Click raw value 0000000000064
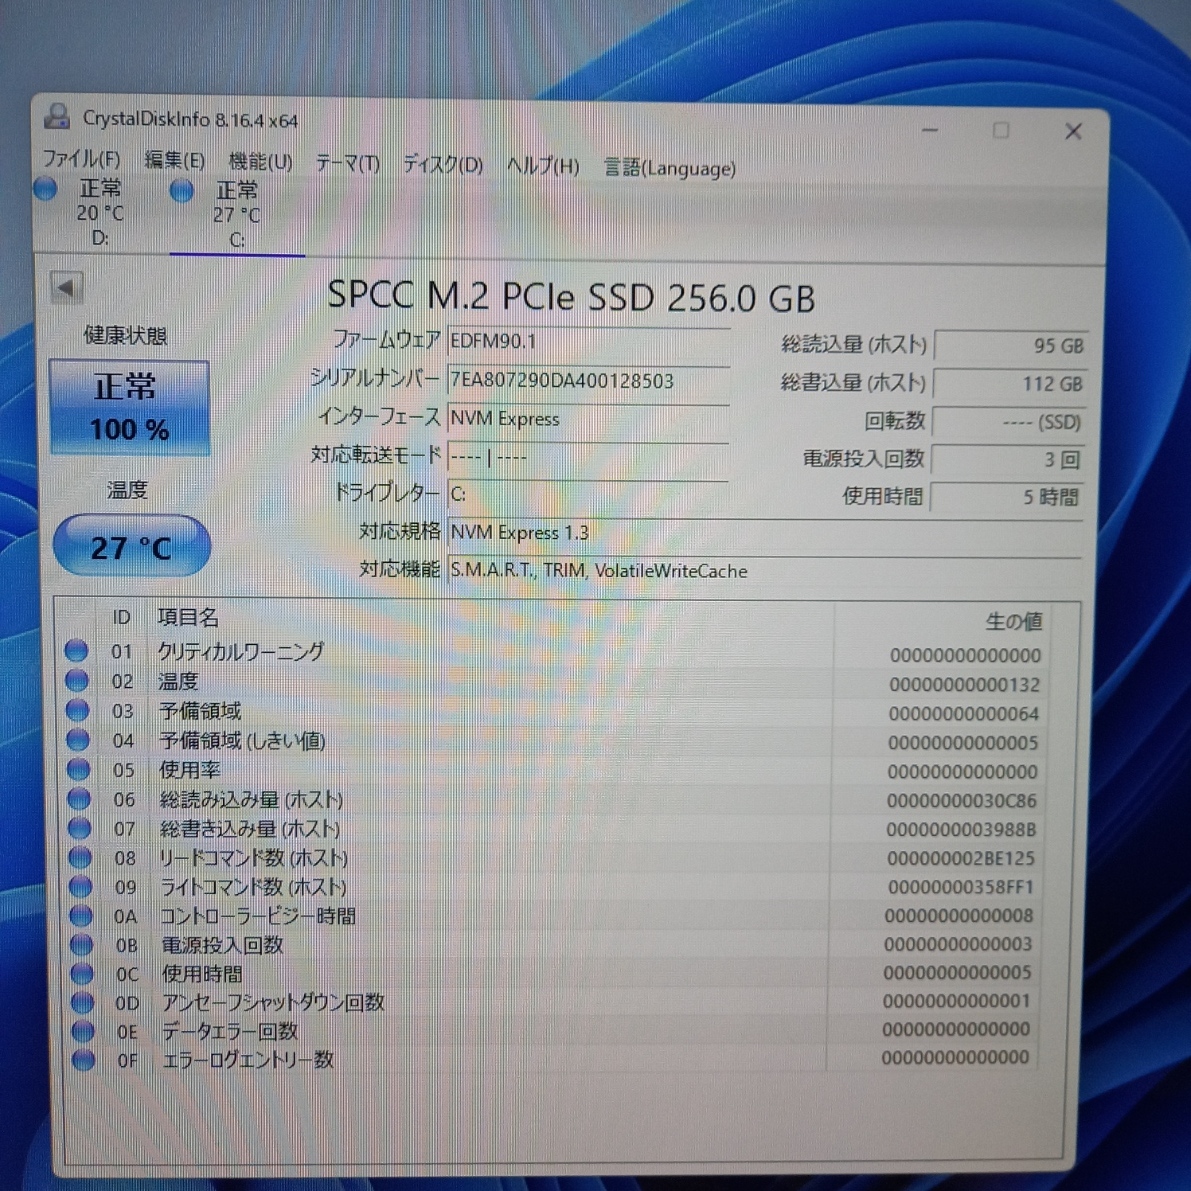Screen dimensions: 1191x1191 point(964,714)
